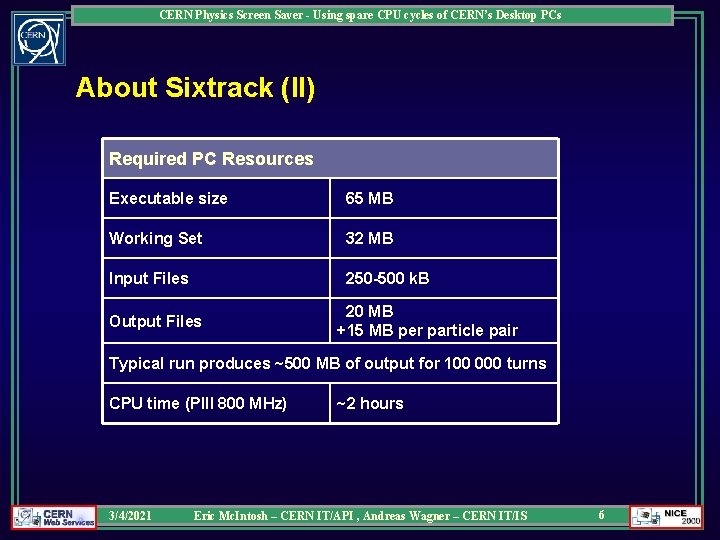720x540 pixels.
Task: Click the CERN logo in top-left corner
Action: tap(39, 39)
